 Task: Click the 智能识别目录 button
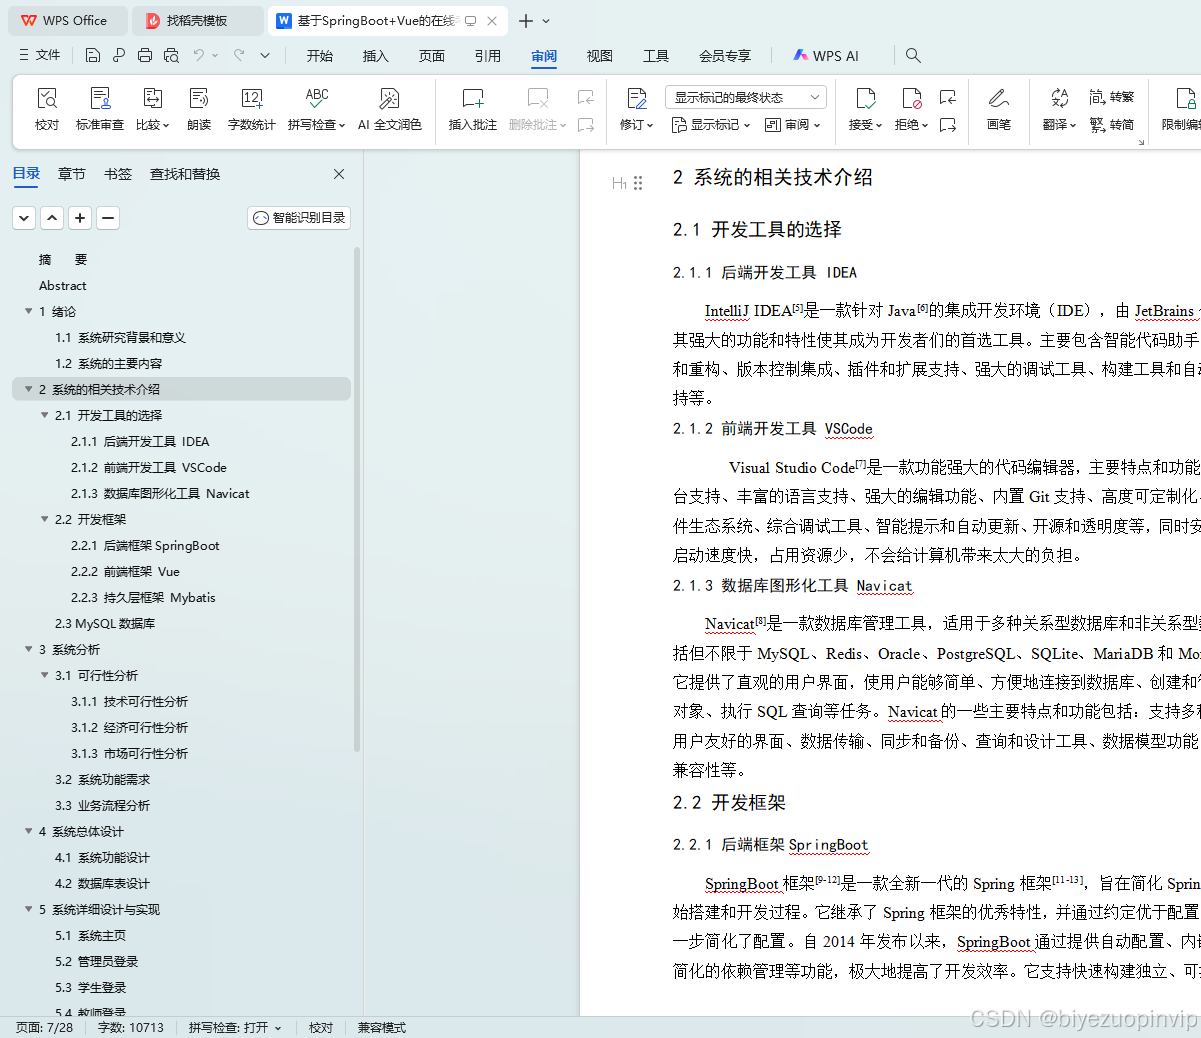(298, 217)
